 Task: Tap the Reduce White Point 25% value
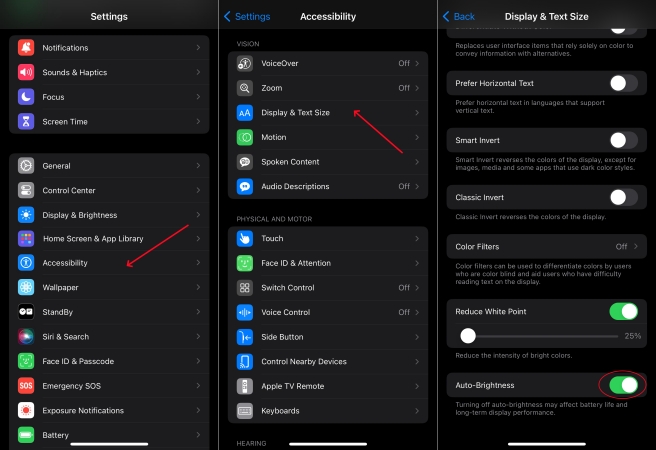point(633,336)
